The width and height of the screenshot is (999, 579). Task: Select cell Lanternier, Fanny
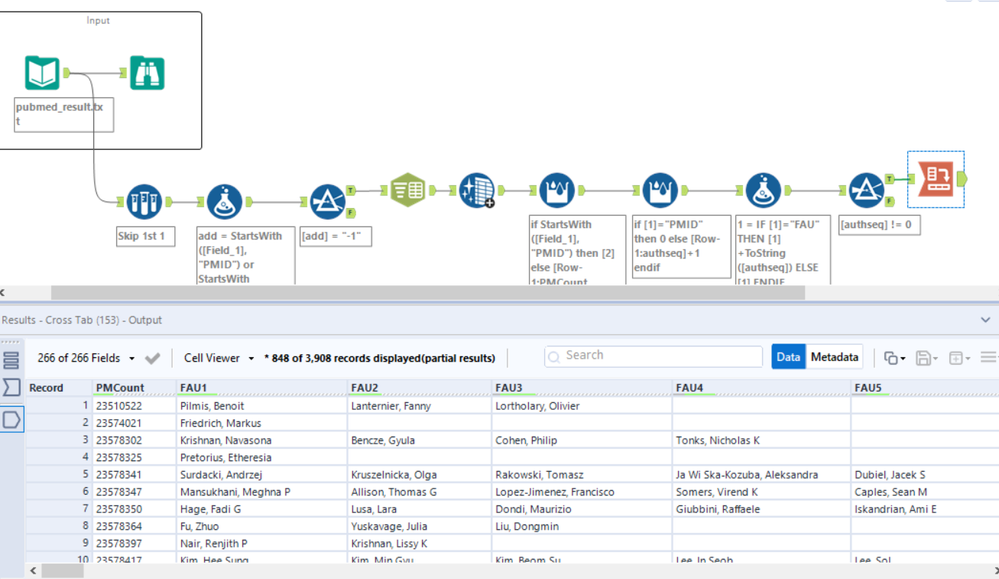click(x=419, y=406)
